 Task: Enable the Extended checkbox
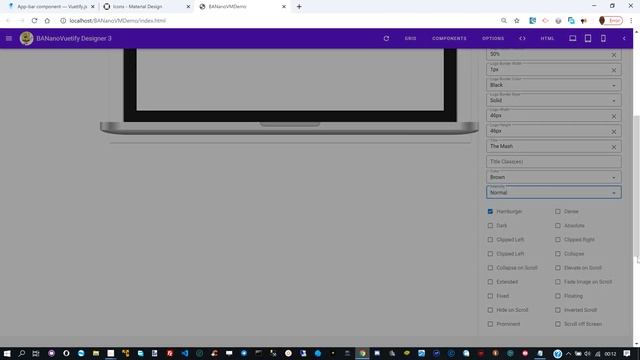(x=490, y=282)
